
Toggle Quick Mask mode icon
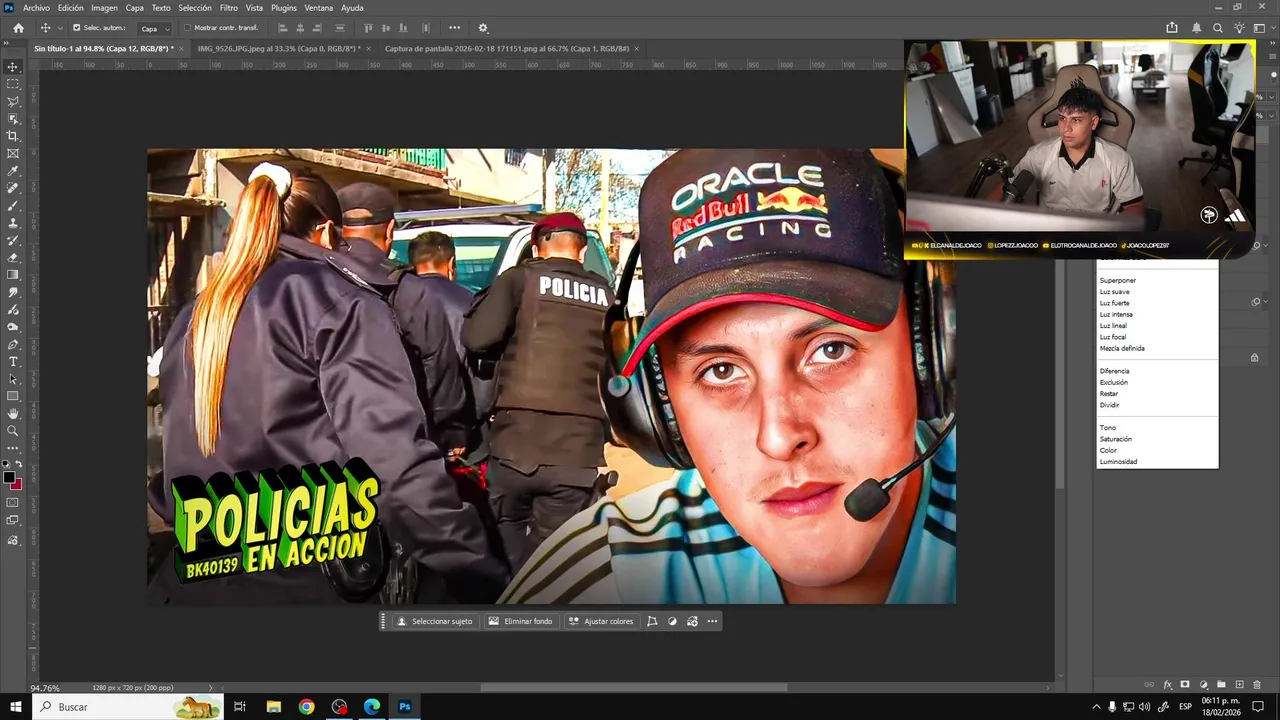(13, 503)
